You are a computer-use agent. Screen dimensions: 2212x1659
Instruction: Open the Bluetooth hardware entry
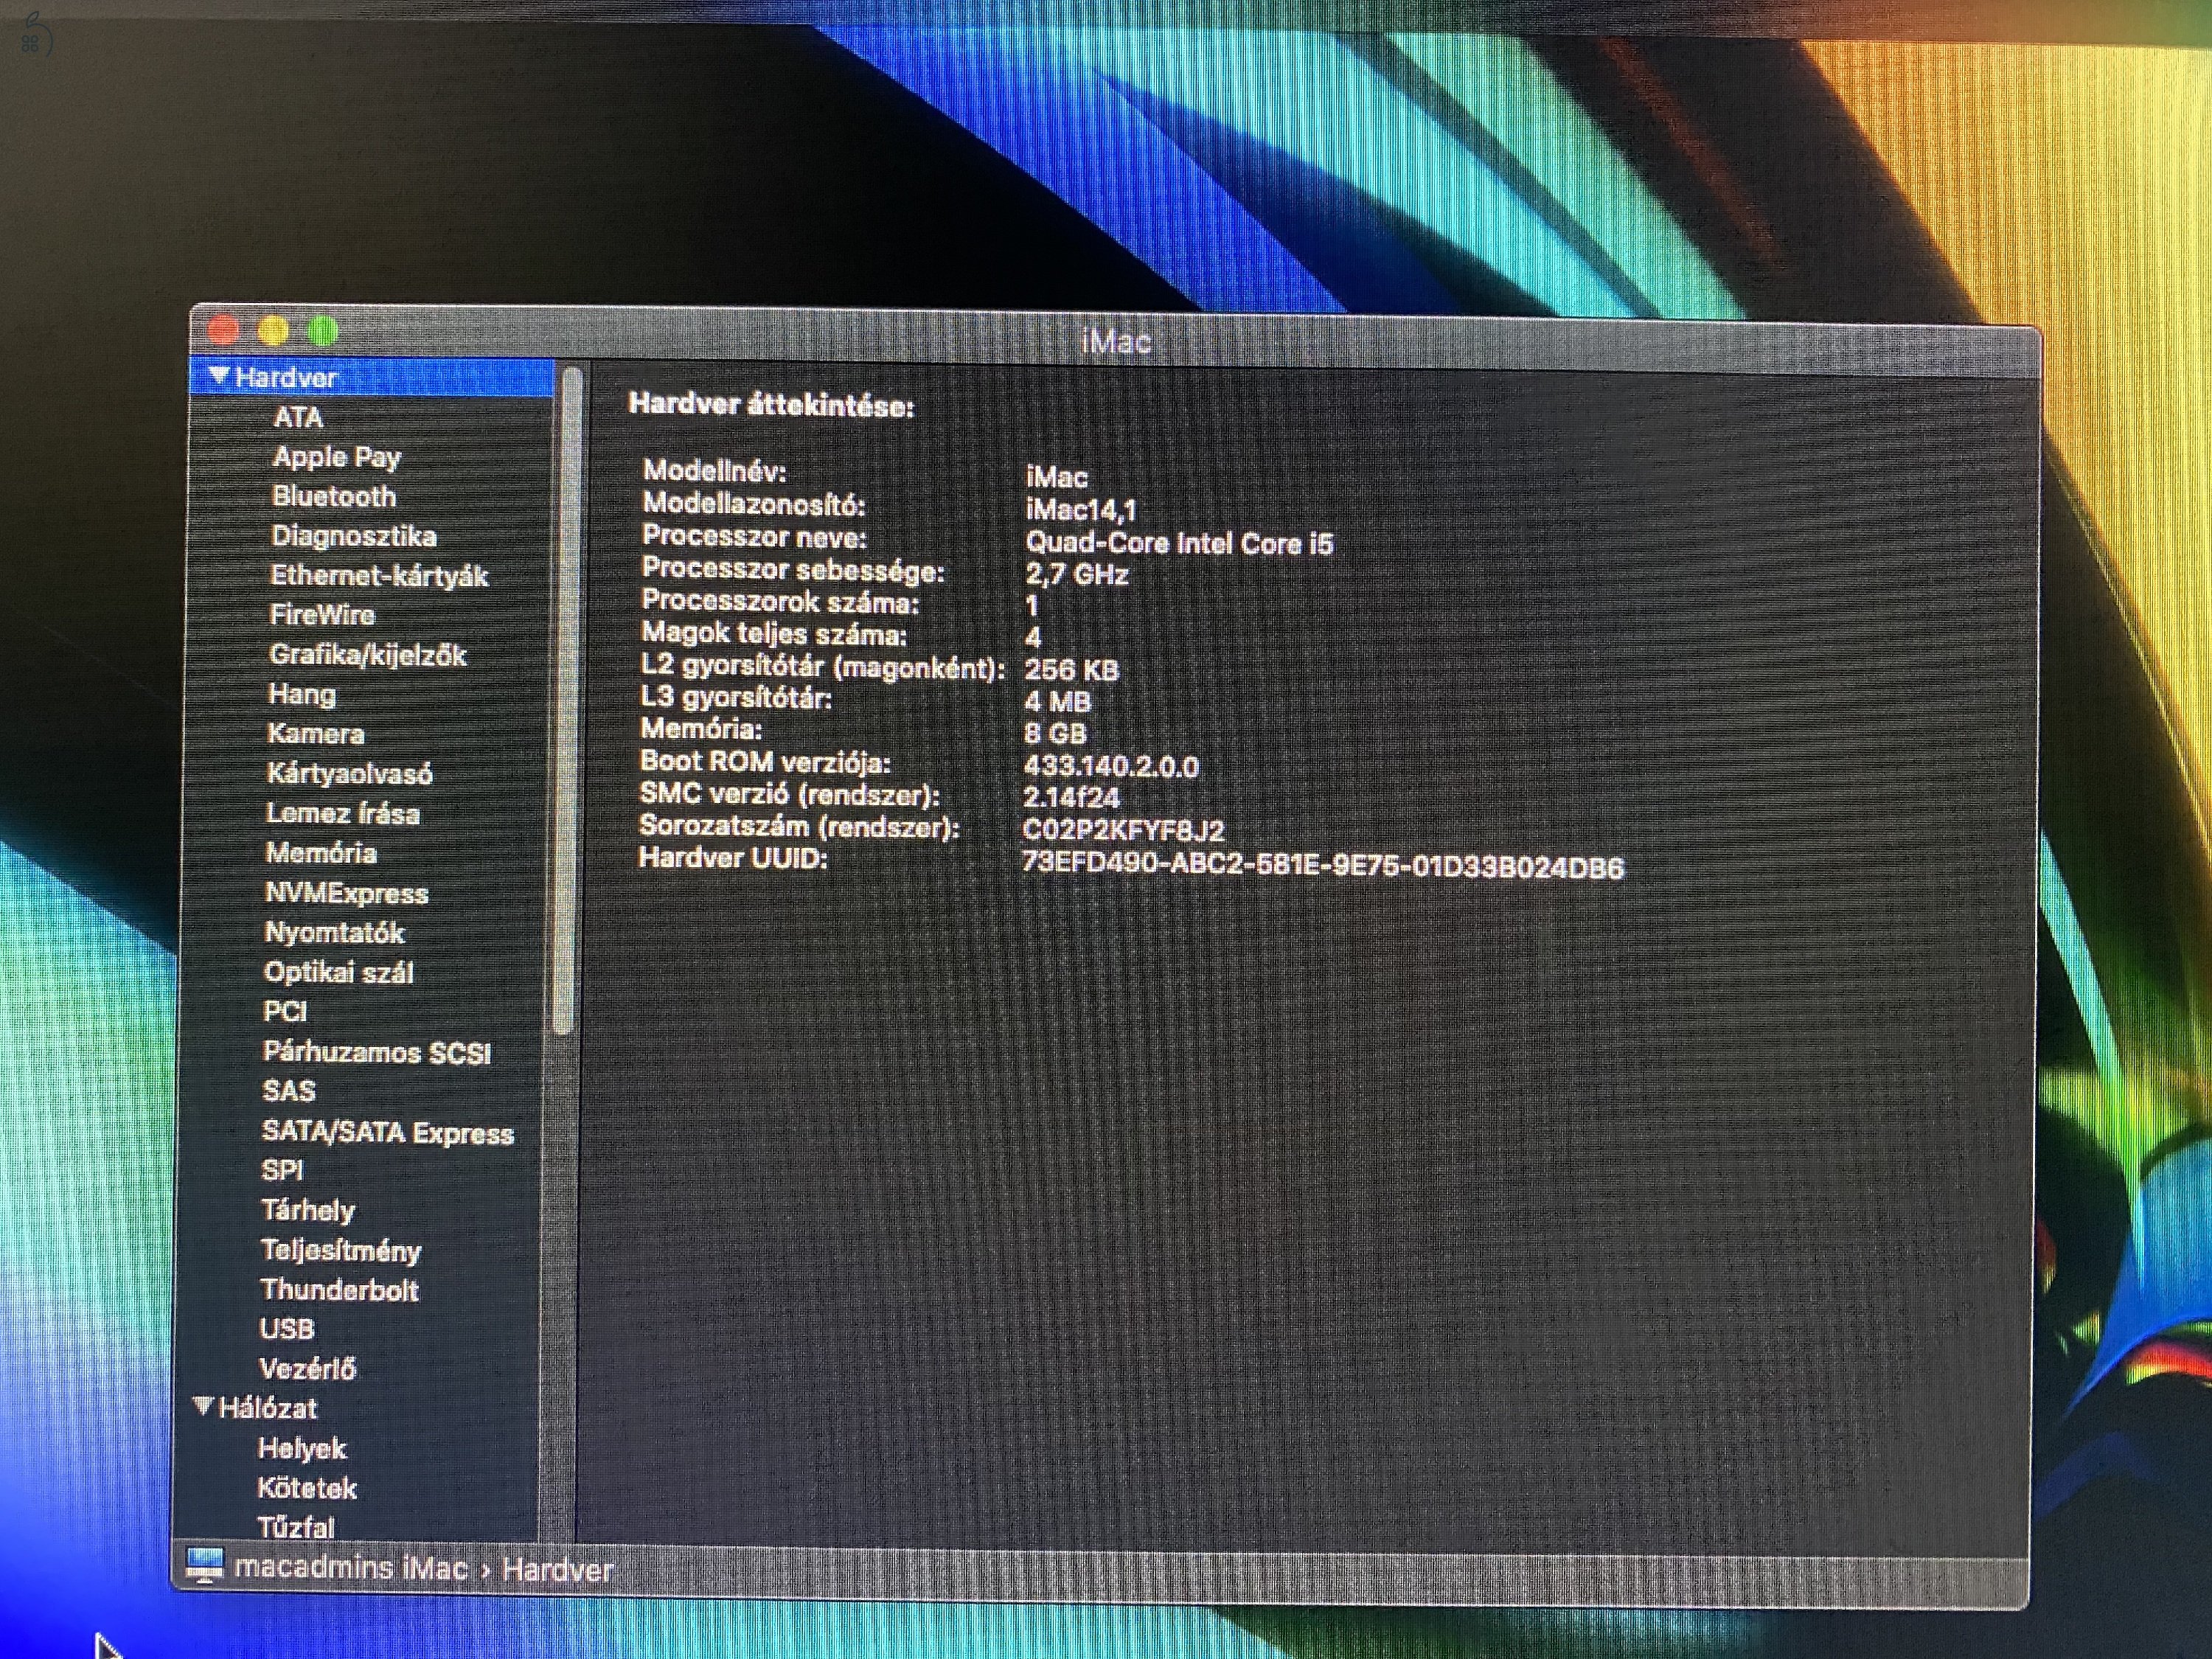click(334, 496)
